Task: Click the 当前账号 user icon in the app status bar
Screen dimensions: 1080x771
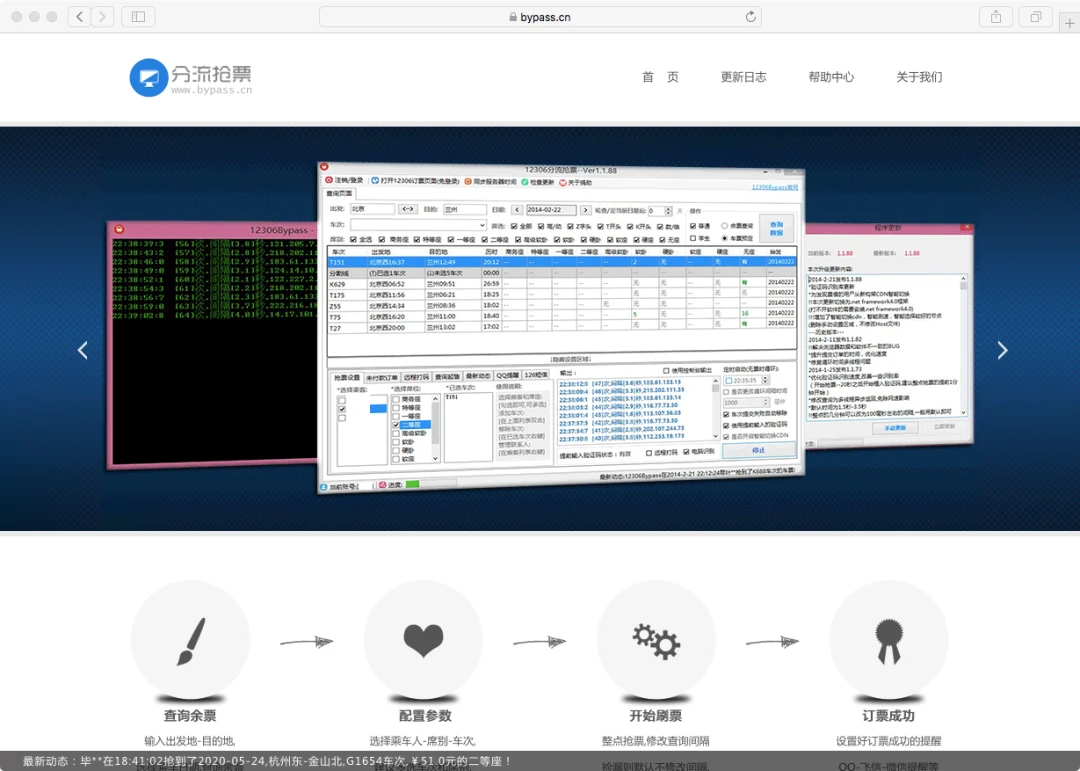Action: point(324,487)
